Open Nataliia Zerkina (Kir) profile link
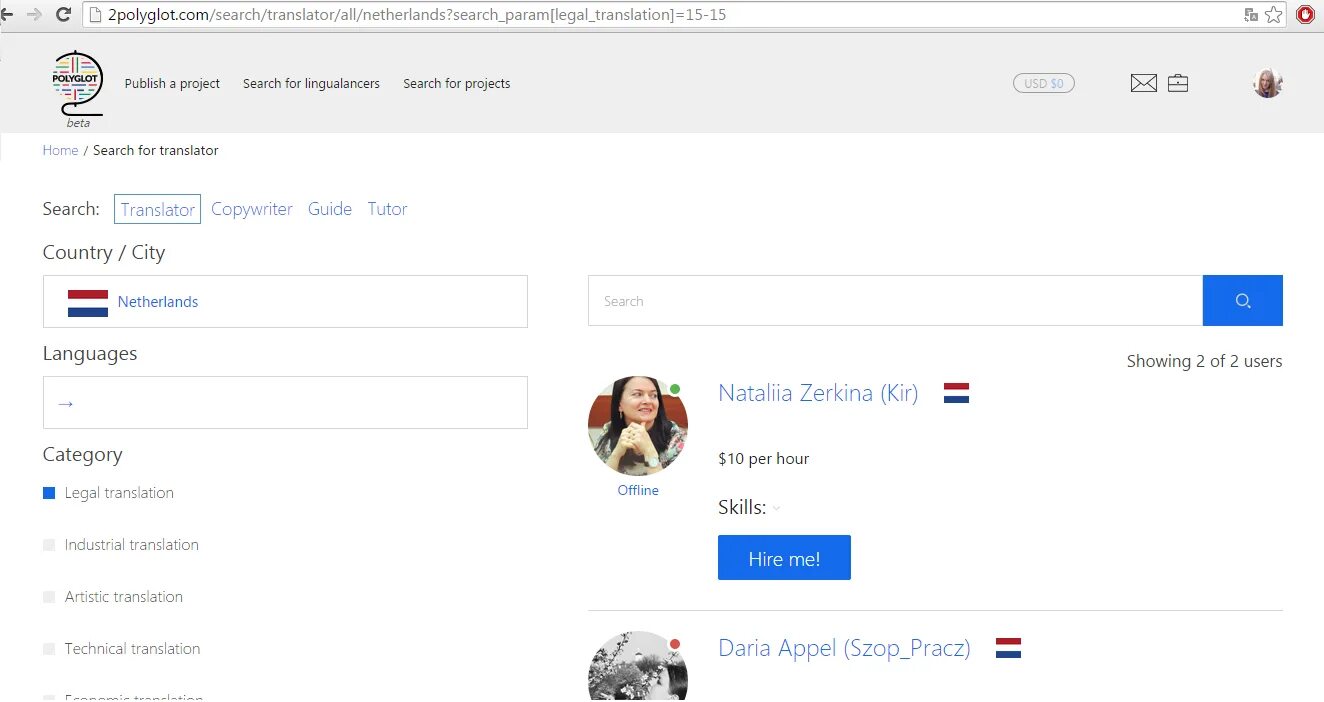 [818, 393]
